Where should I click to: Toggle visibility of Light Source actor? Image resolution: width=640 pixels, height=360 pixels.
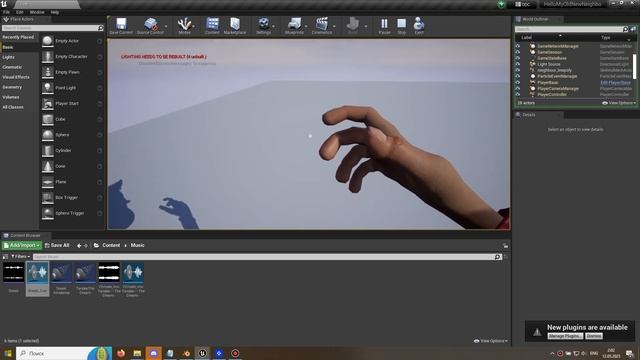(518, 64)
